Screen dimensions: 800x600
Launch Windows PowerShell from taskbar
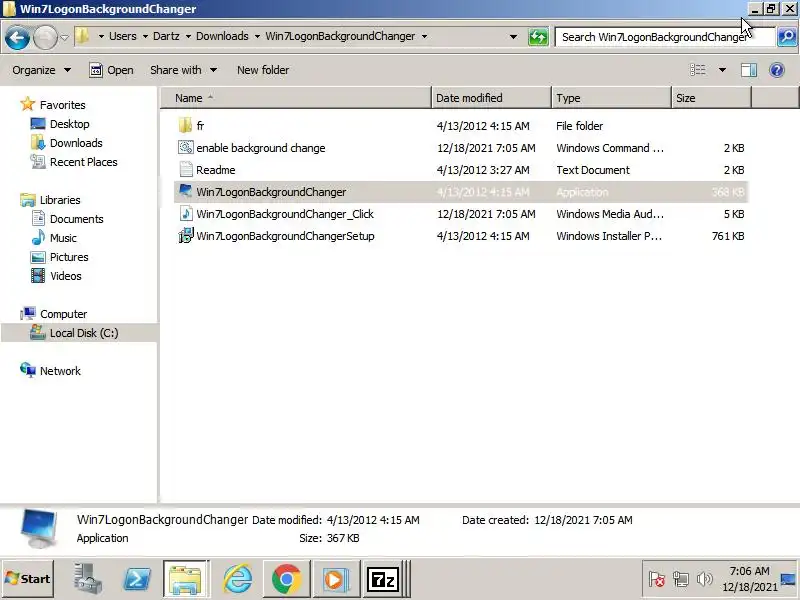click(x=137, y=579)
